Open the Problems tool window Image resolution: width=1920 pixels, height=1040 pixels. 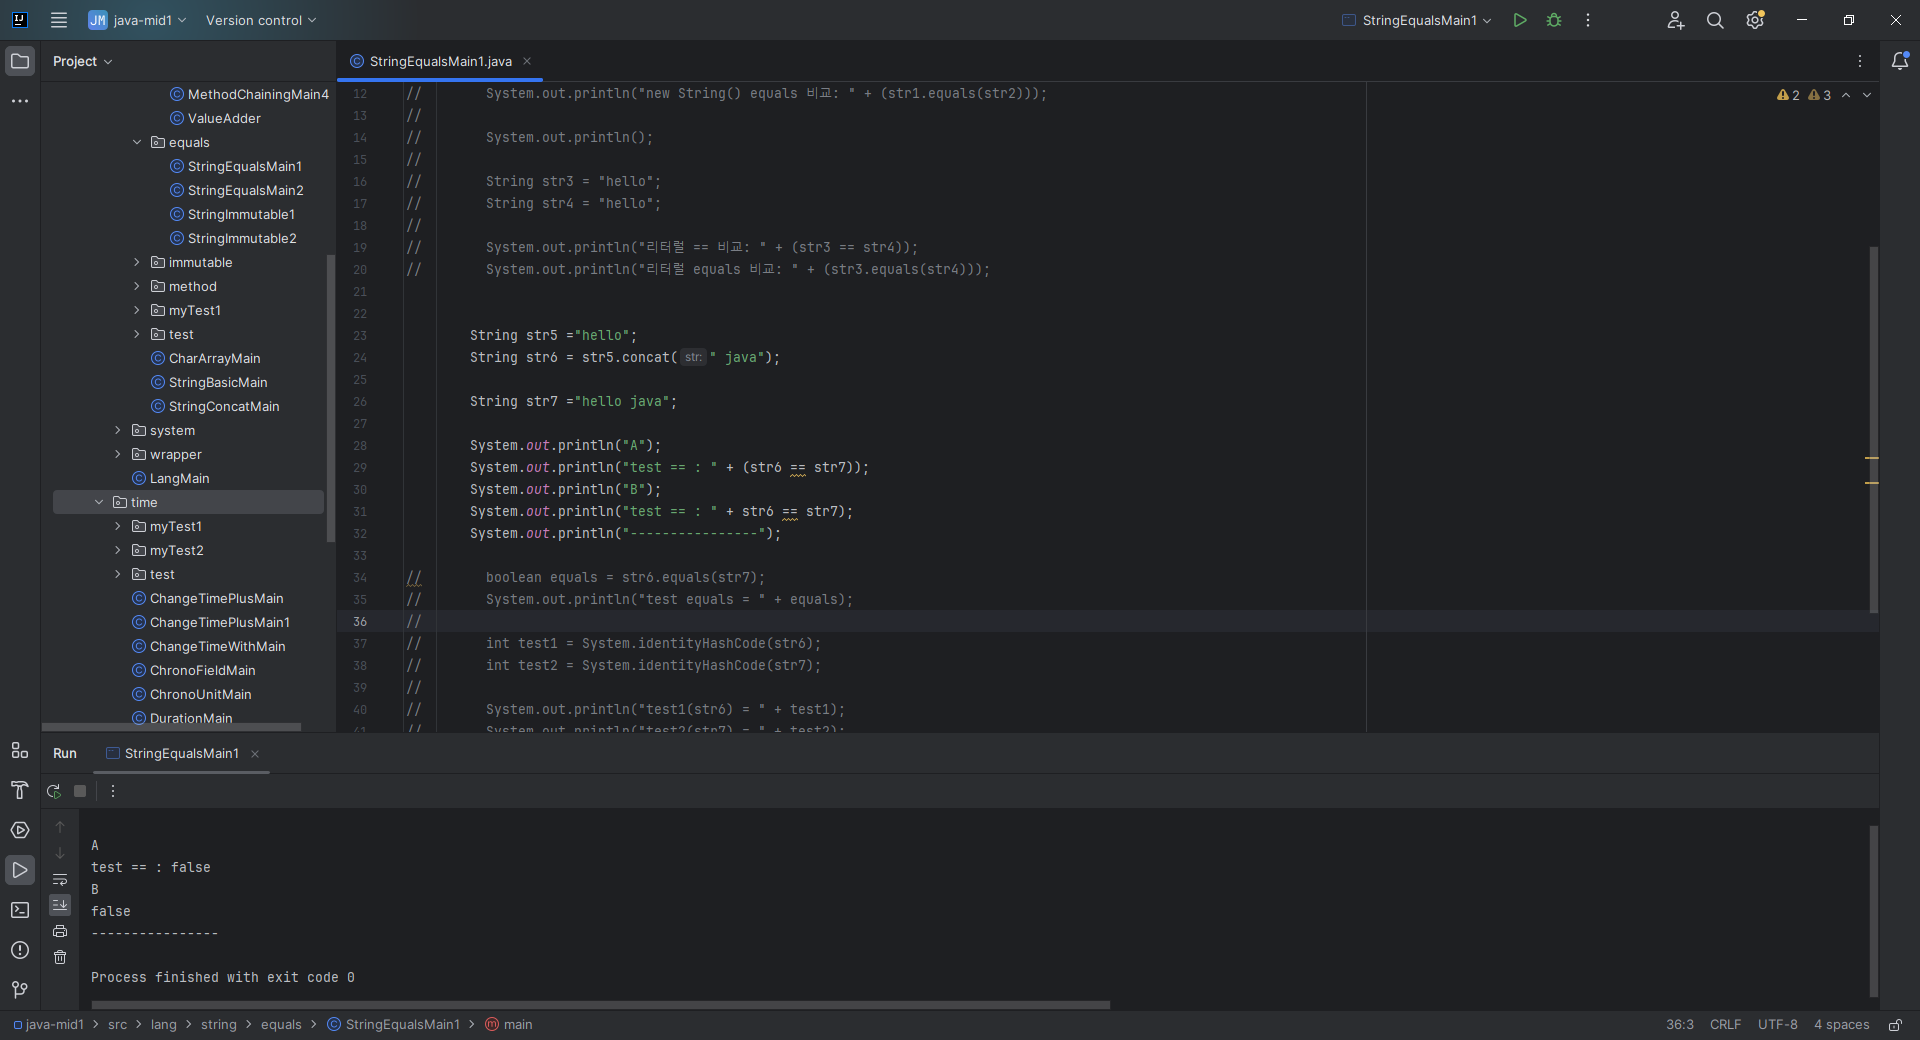(x=20, y=950)
